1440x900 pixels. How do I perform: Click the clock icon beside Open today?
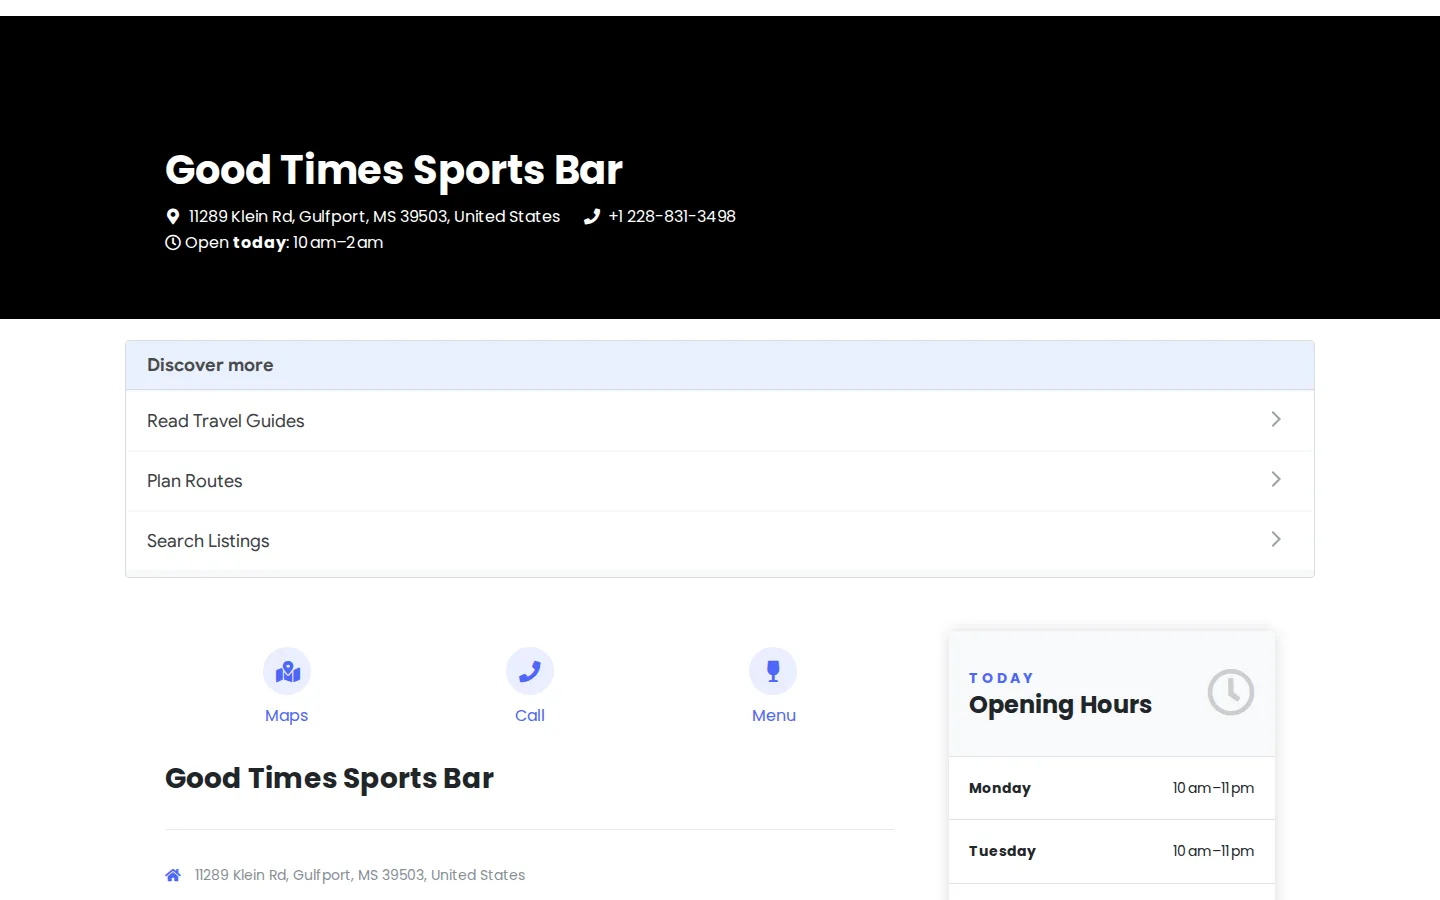point(173,242)
